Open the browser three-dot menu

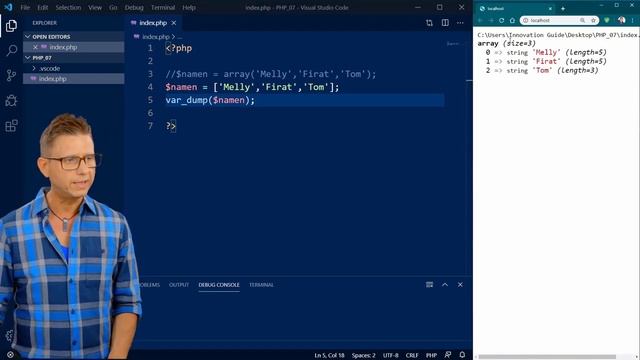633,20
